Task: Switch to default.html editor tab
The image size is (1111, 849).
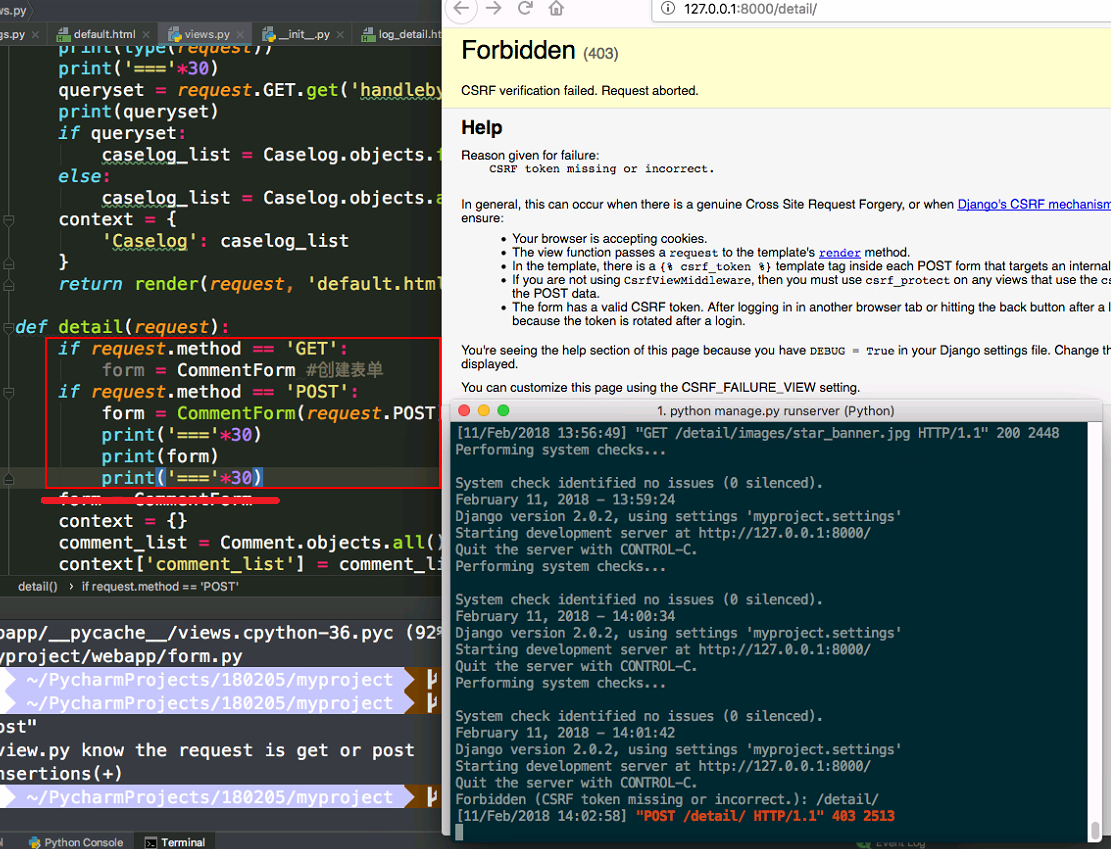Action: pos(103,34)
